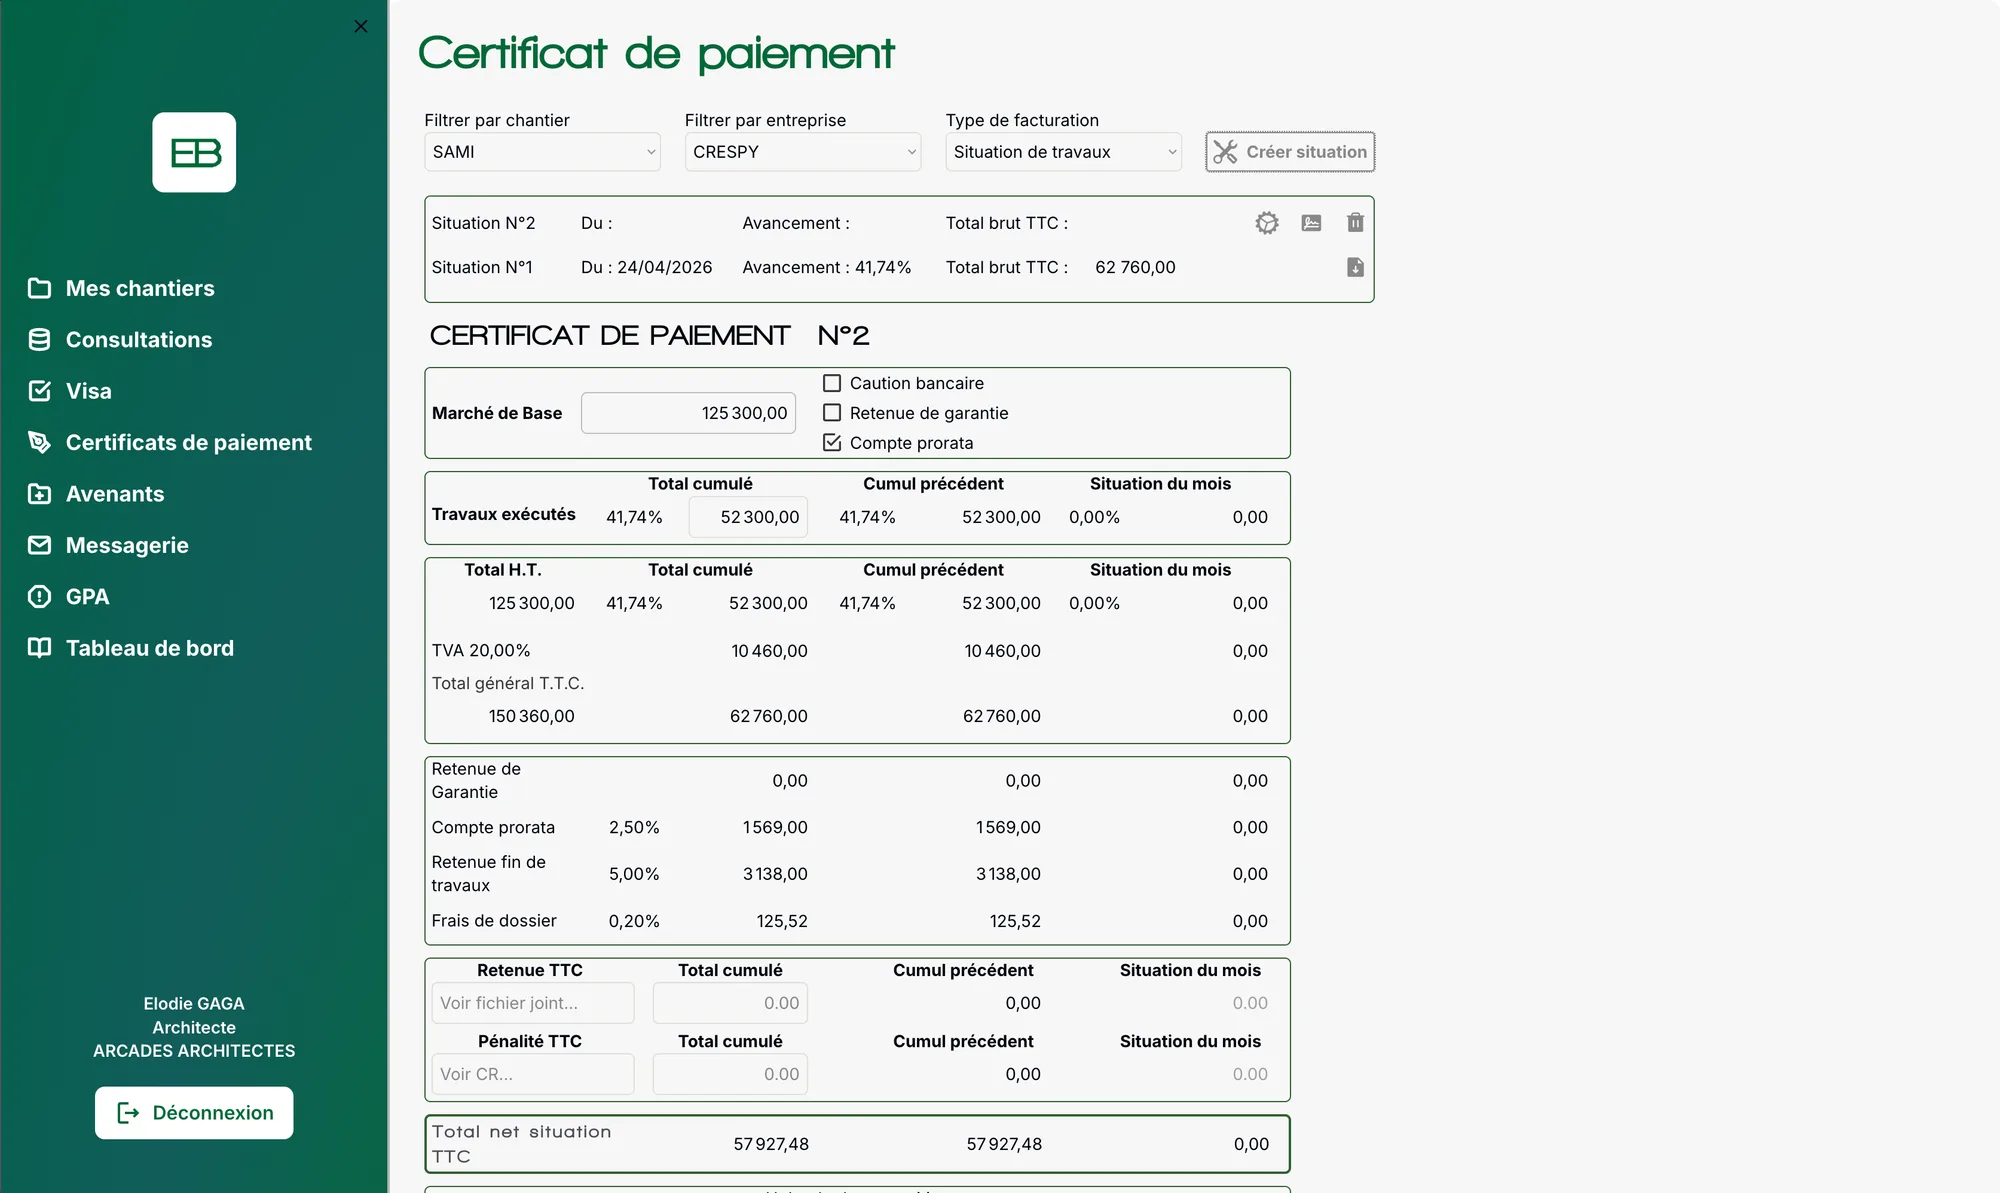Click the alert circle icon beside GPA
Viewport: 2000px width, 1193px height.
coord(39,597)
